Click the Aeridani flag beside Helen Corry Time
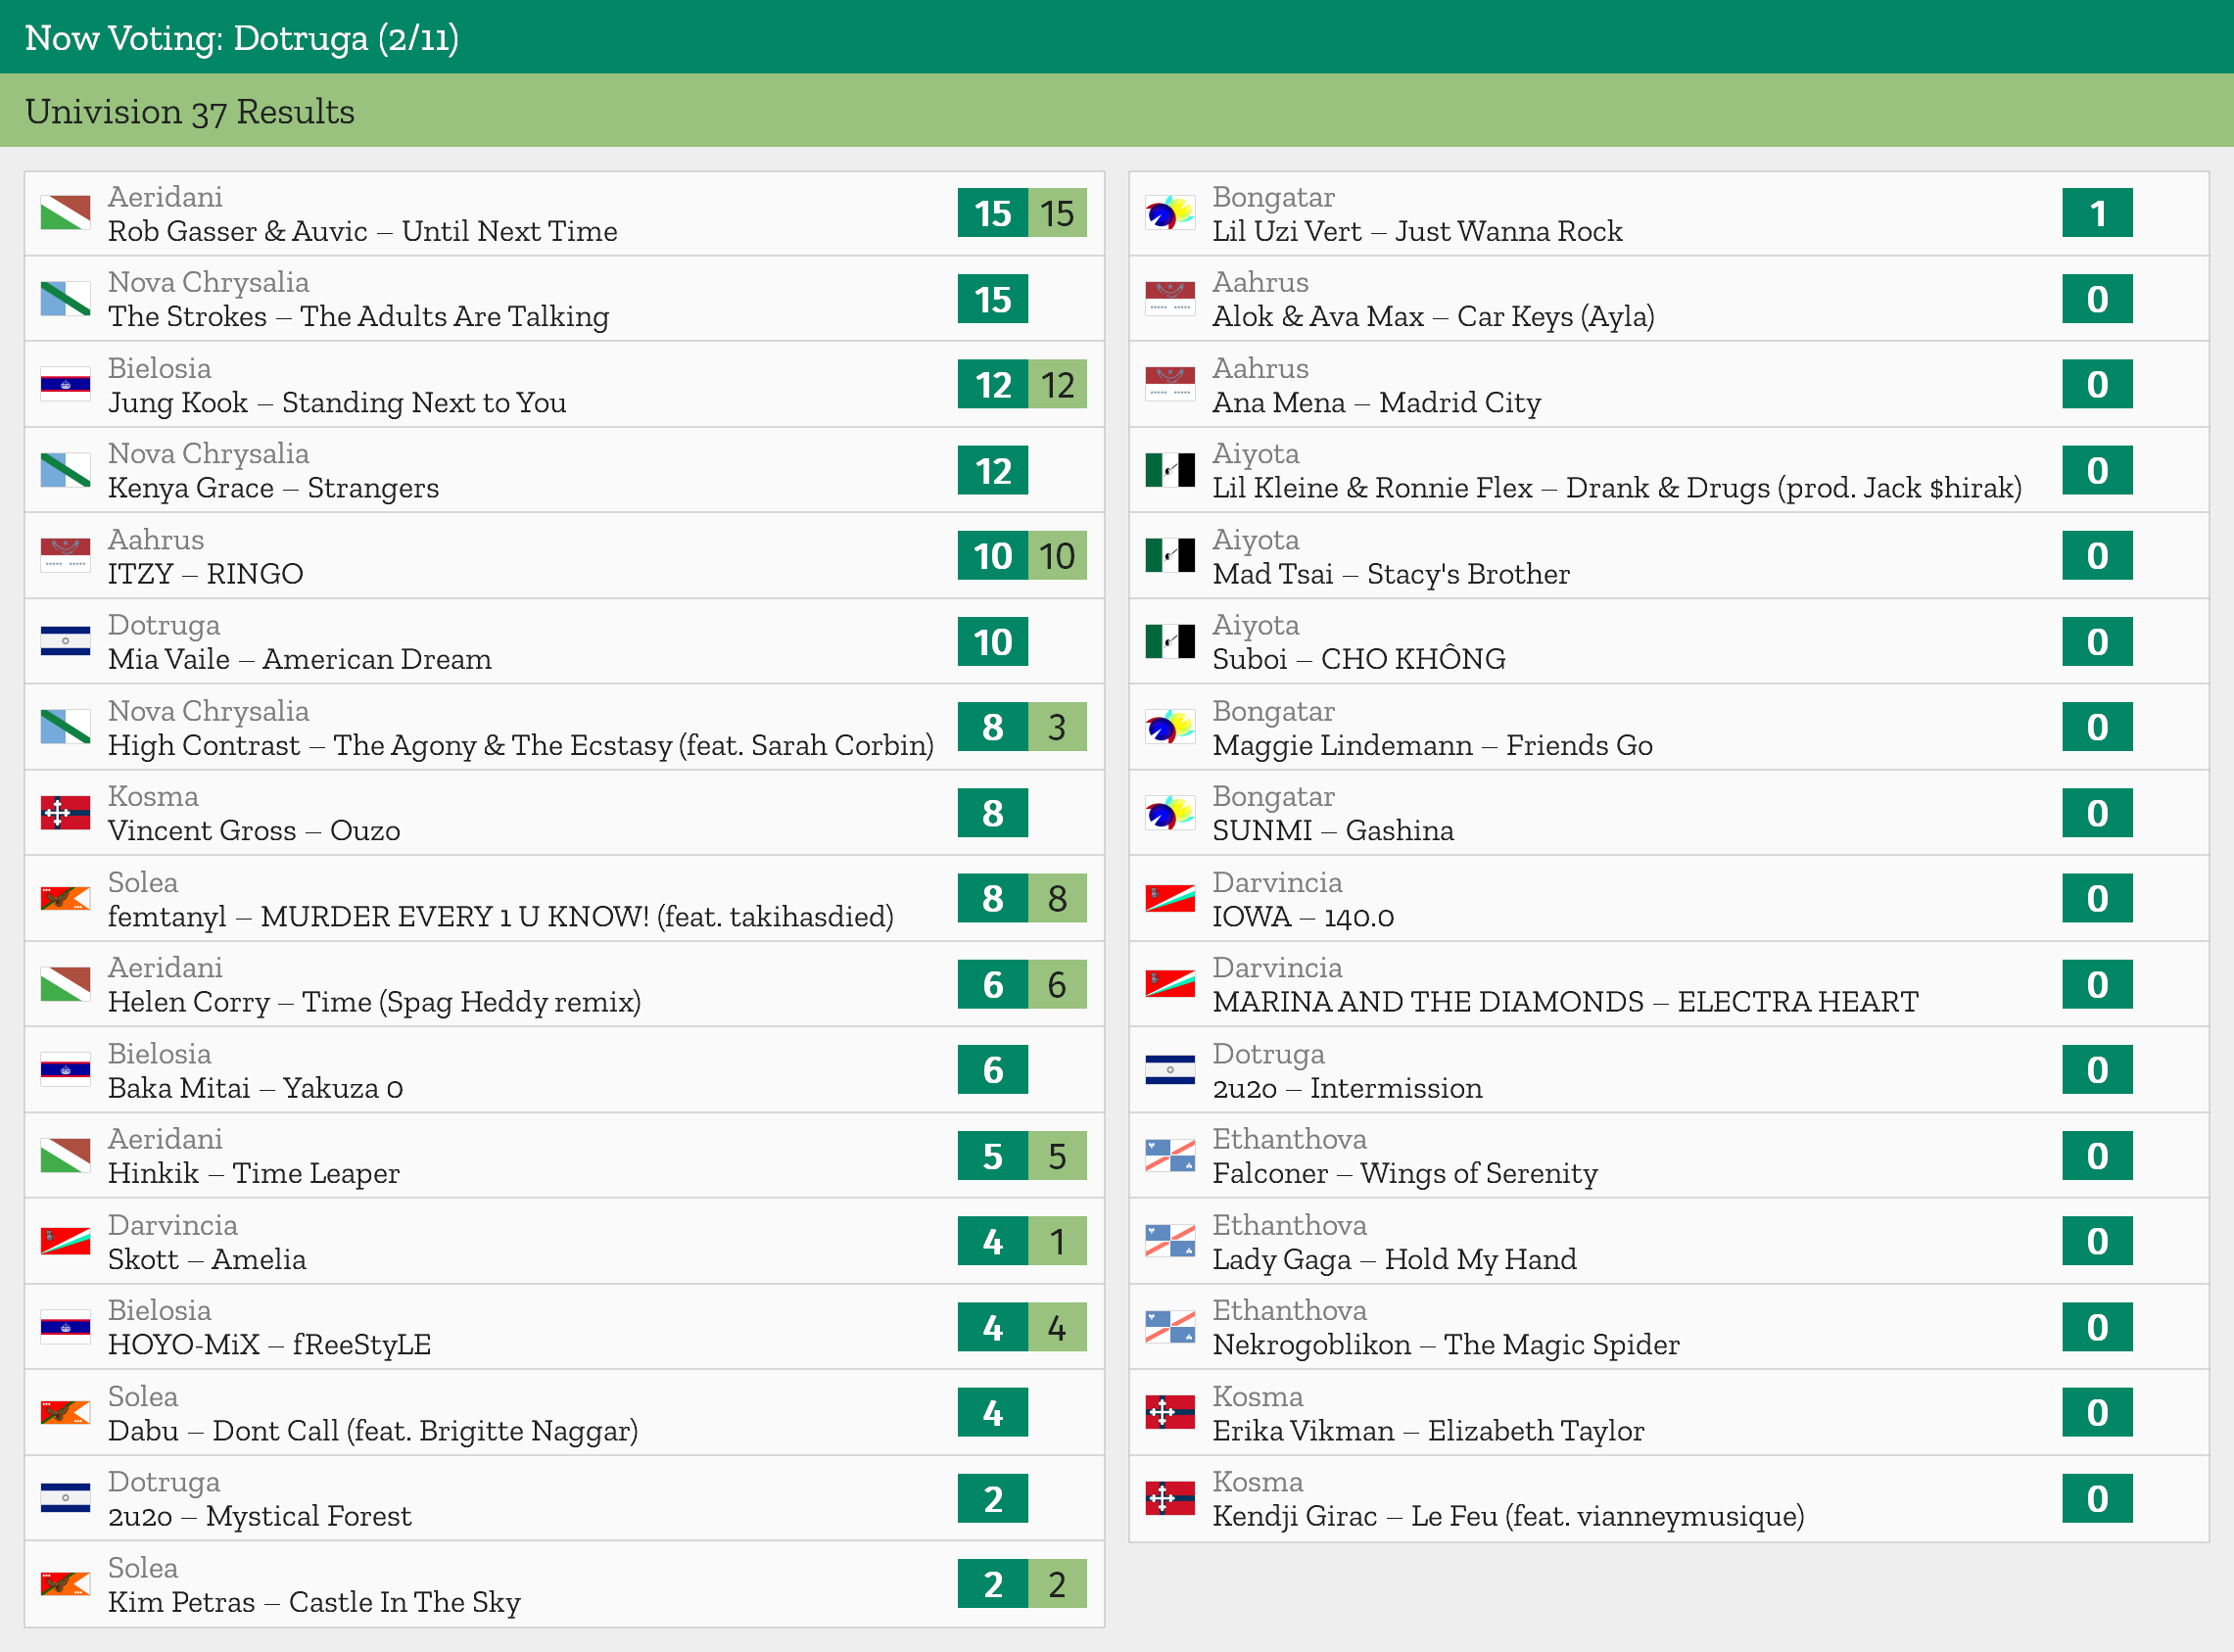Image resolution: width=2234 pixels, height=1652 pixels. (x=65, y=984)
